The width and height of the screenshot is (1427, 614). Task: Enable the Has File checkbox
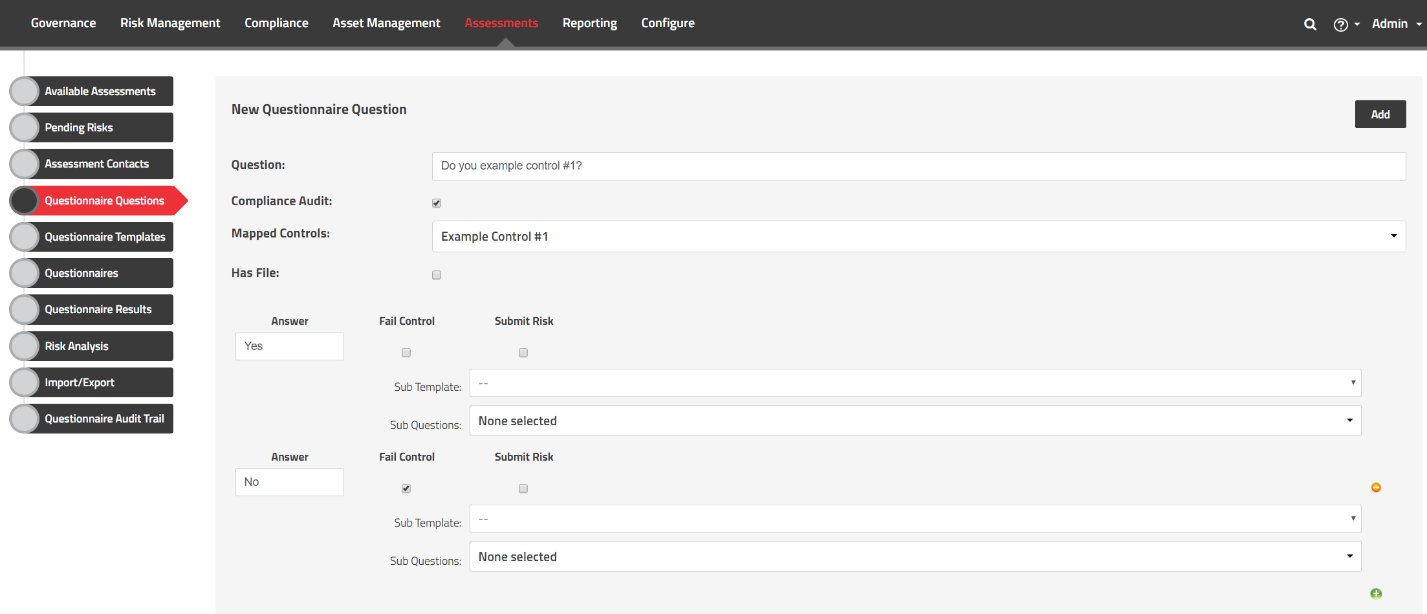click(x=436, y=275)
